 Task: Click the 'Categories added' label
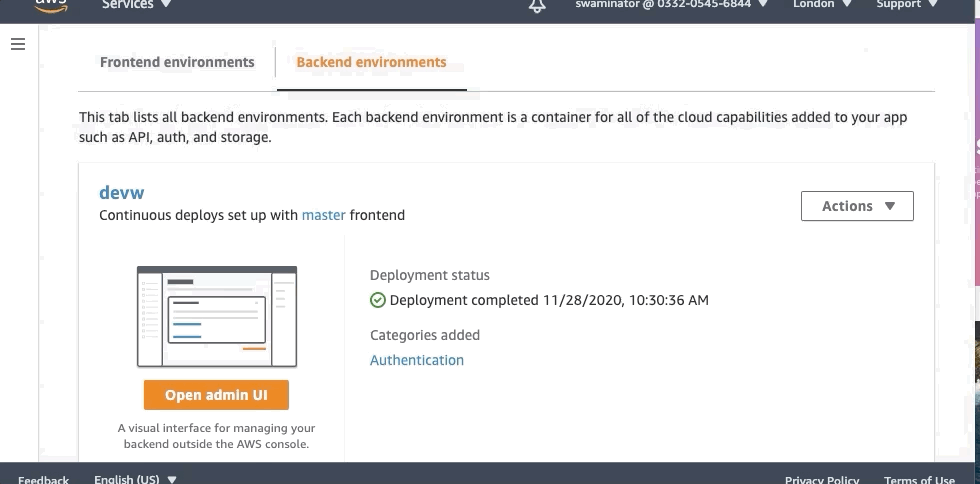425,335
